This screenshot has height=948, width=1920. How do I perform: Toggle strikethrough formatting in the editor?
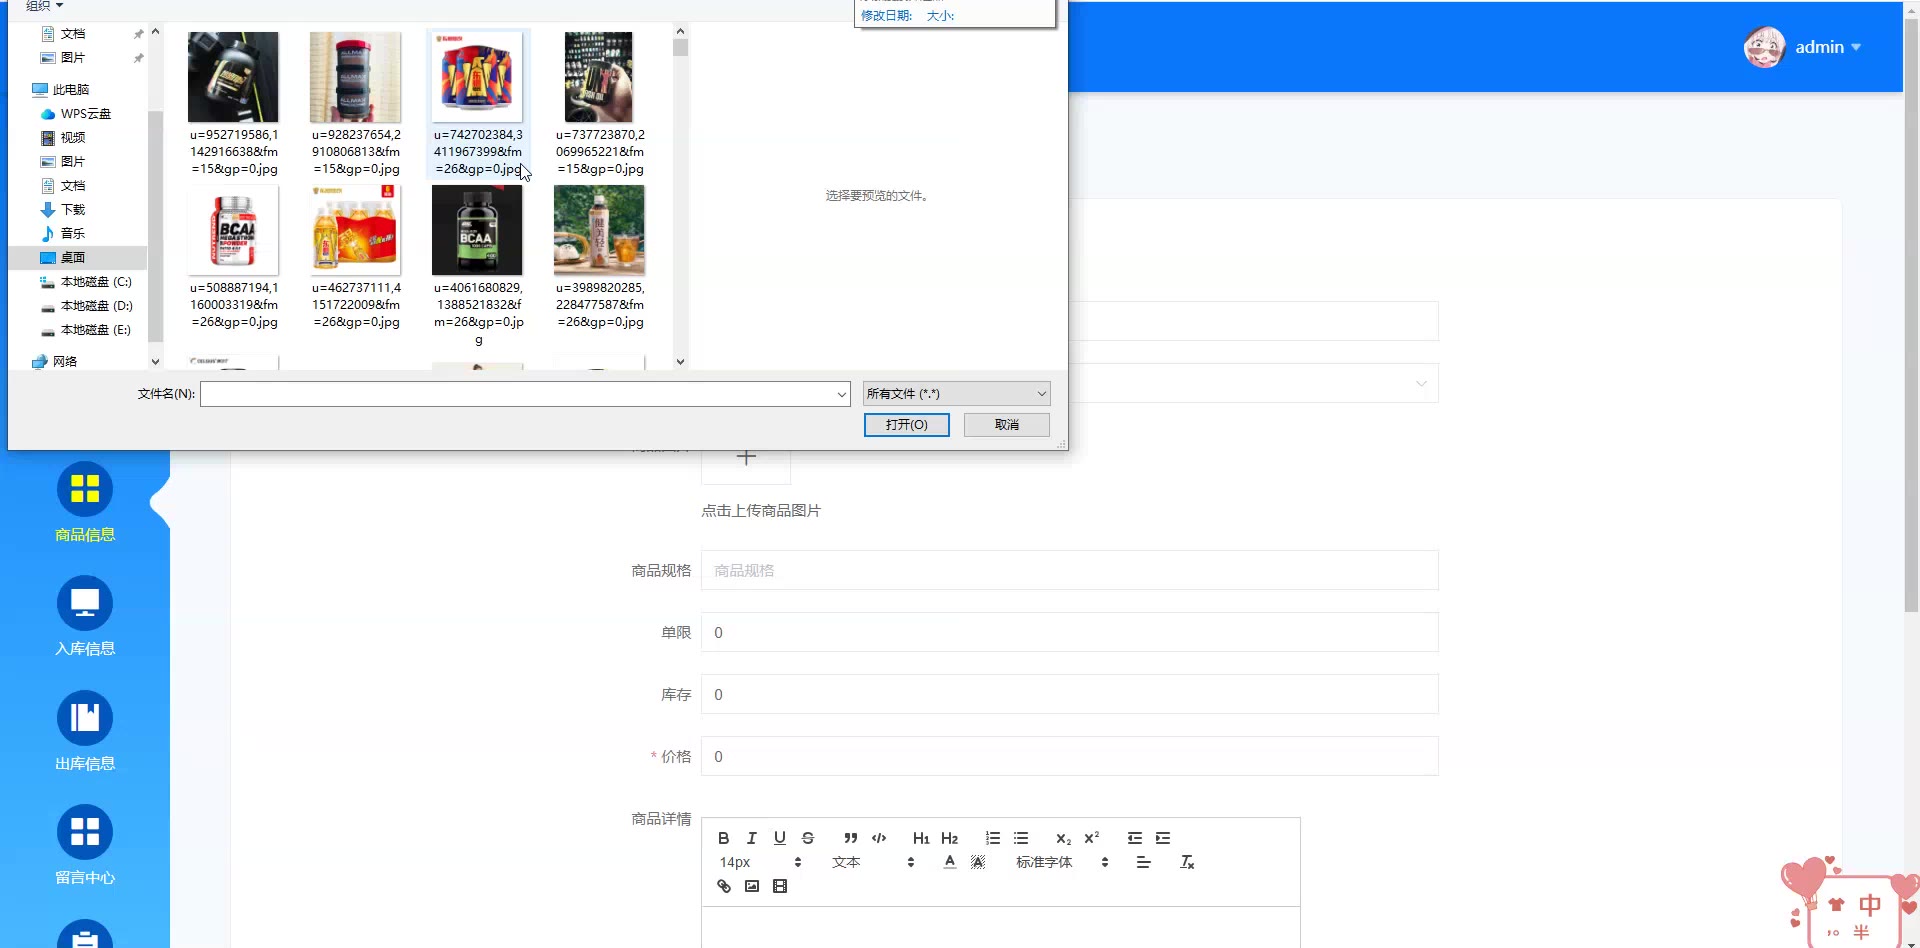(808, 838)
